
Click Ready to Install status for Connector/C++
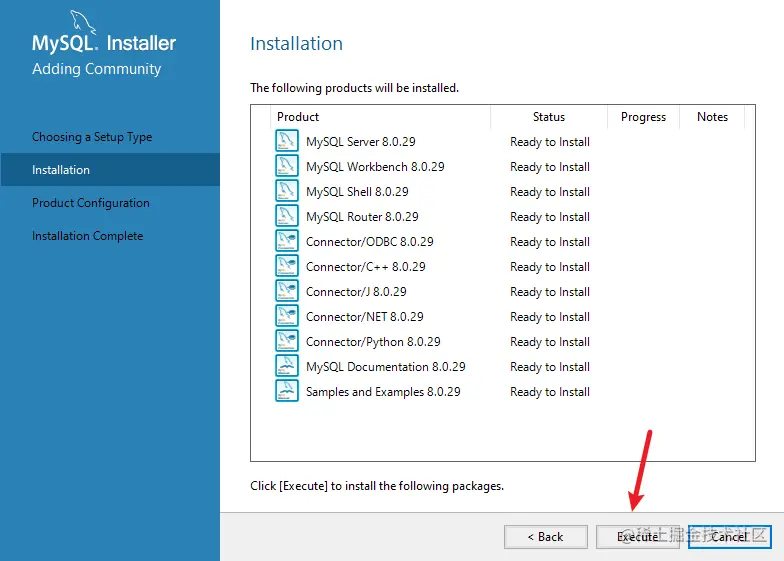coord(550,267)
